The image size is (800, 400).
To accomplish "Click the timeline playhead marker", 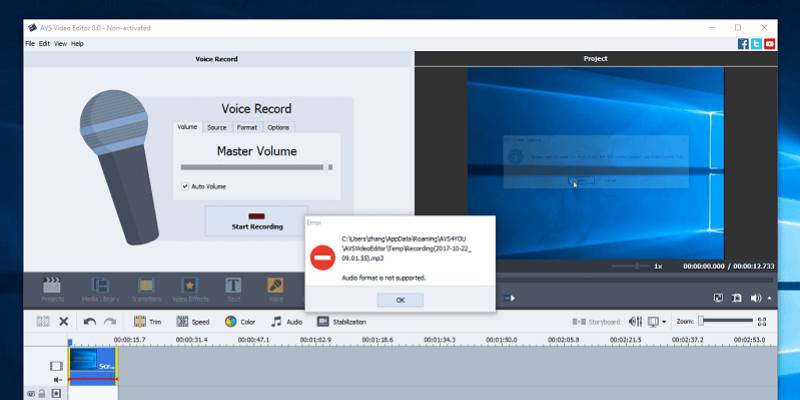I will [70, 342].
